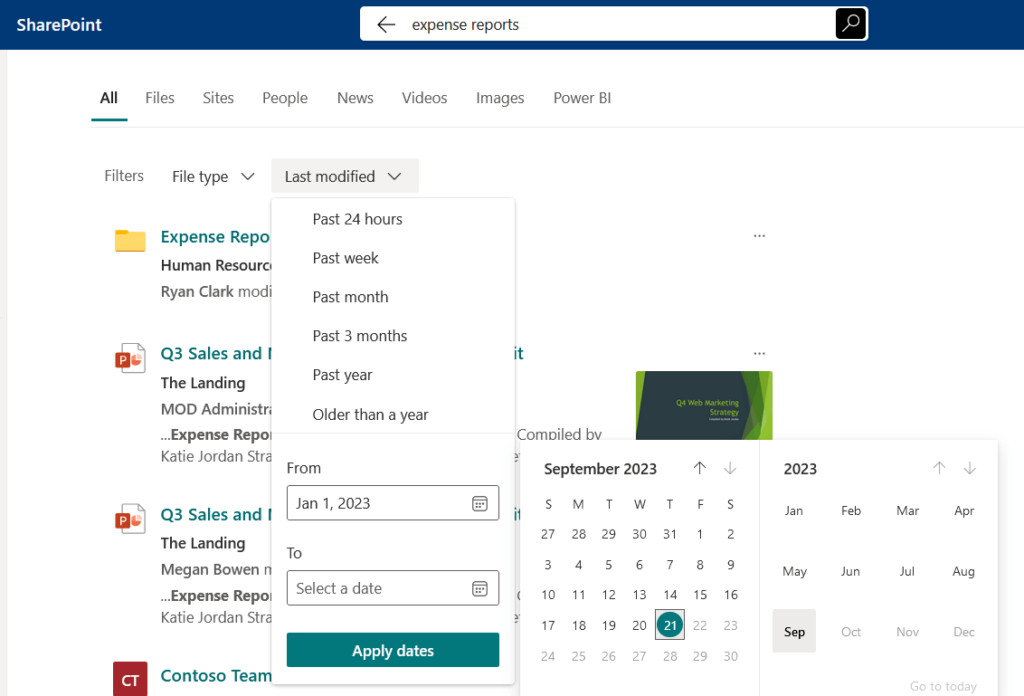The width and height of the screenshot is (1024, 696).
Task: Choose Sep in the month picker
Action: click(794, 631)
